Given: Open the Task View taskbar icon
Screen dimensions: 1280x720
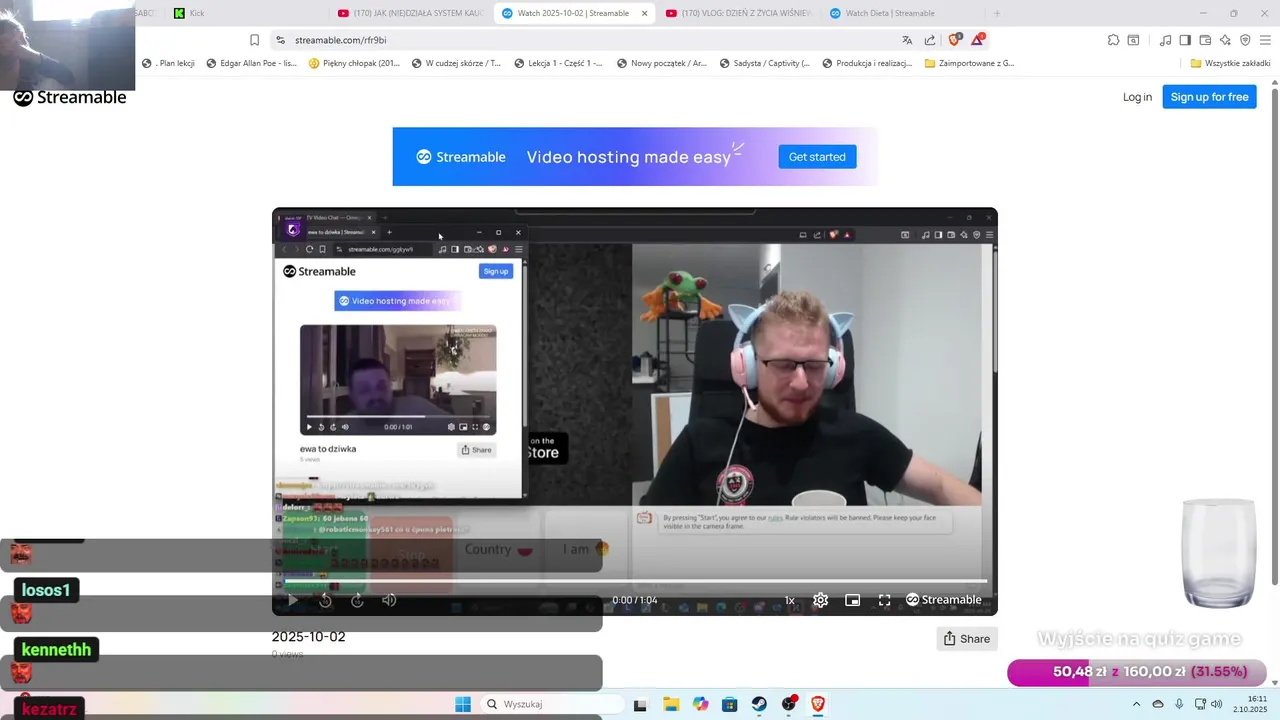Looking at the screenshot, I should click(x=640, y=704).
